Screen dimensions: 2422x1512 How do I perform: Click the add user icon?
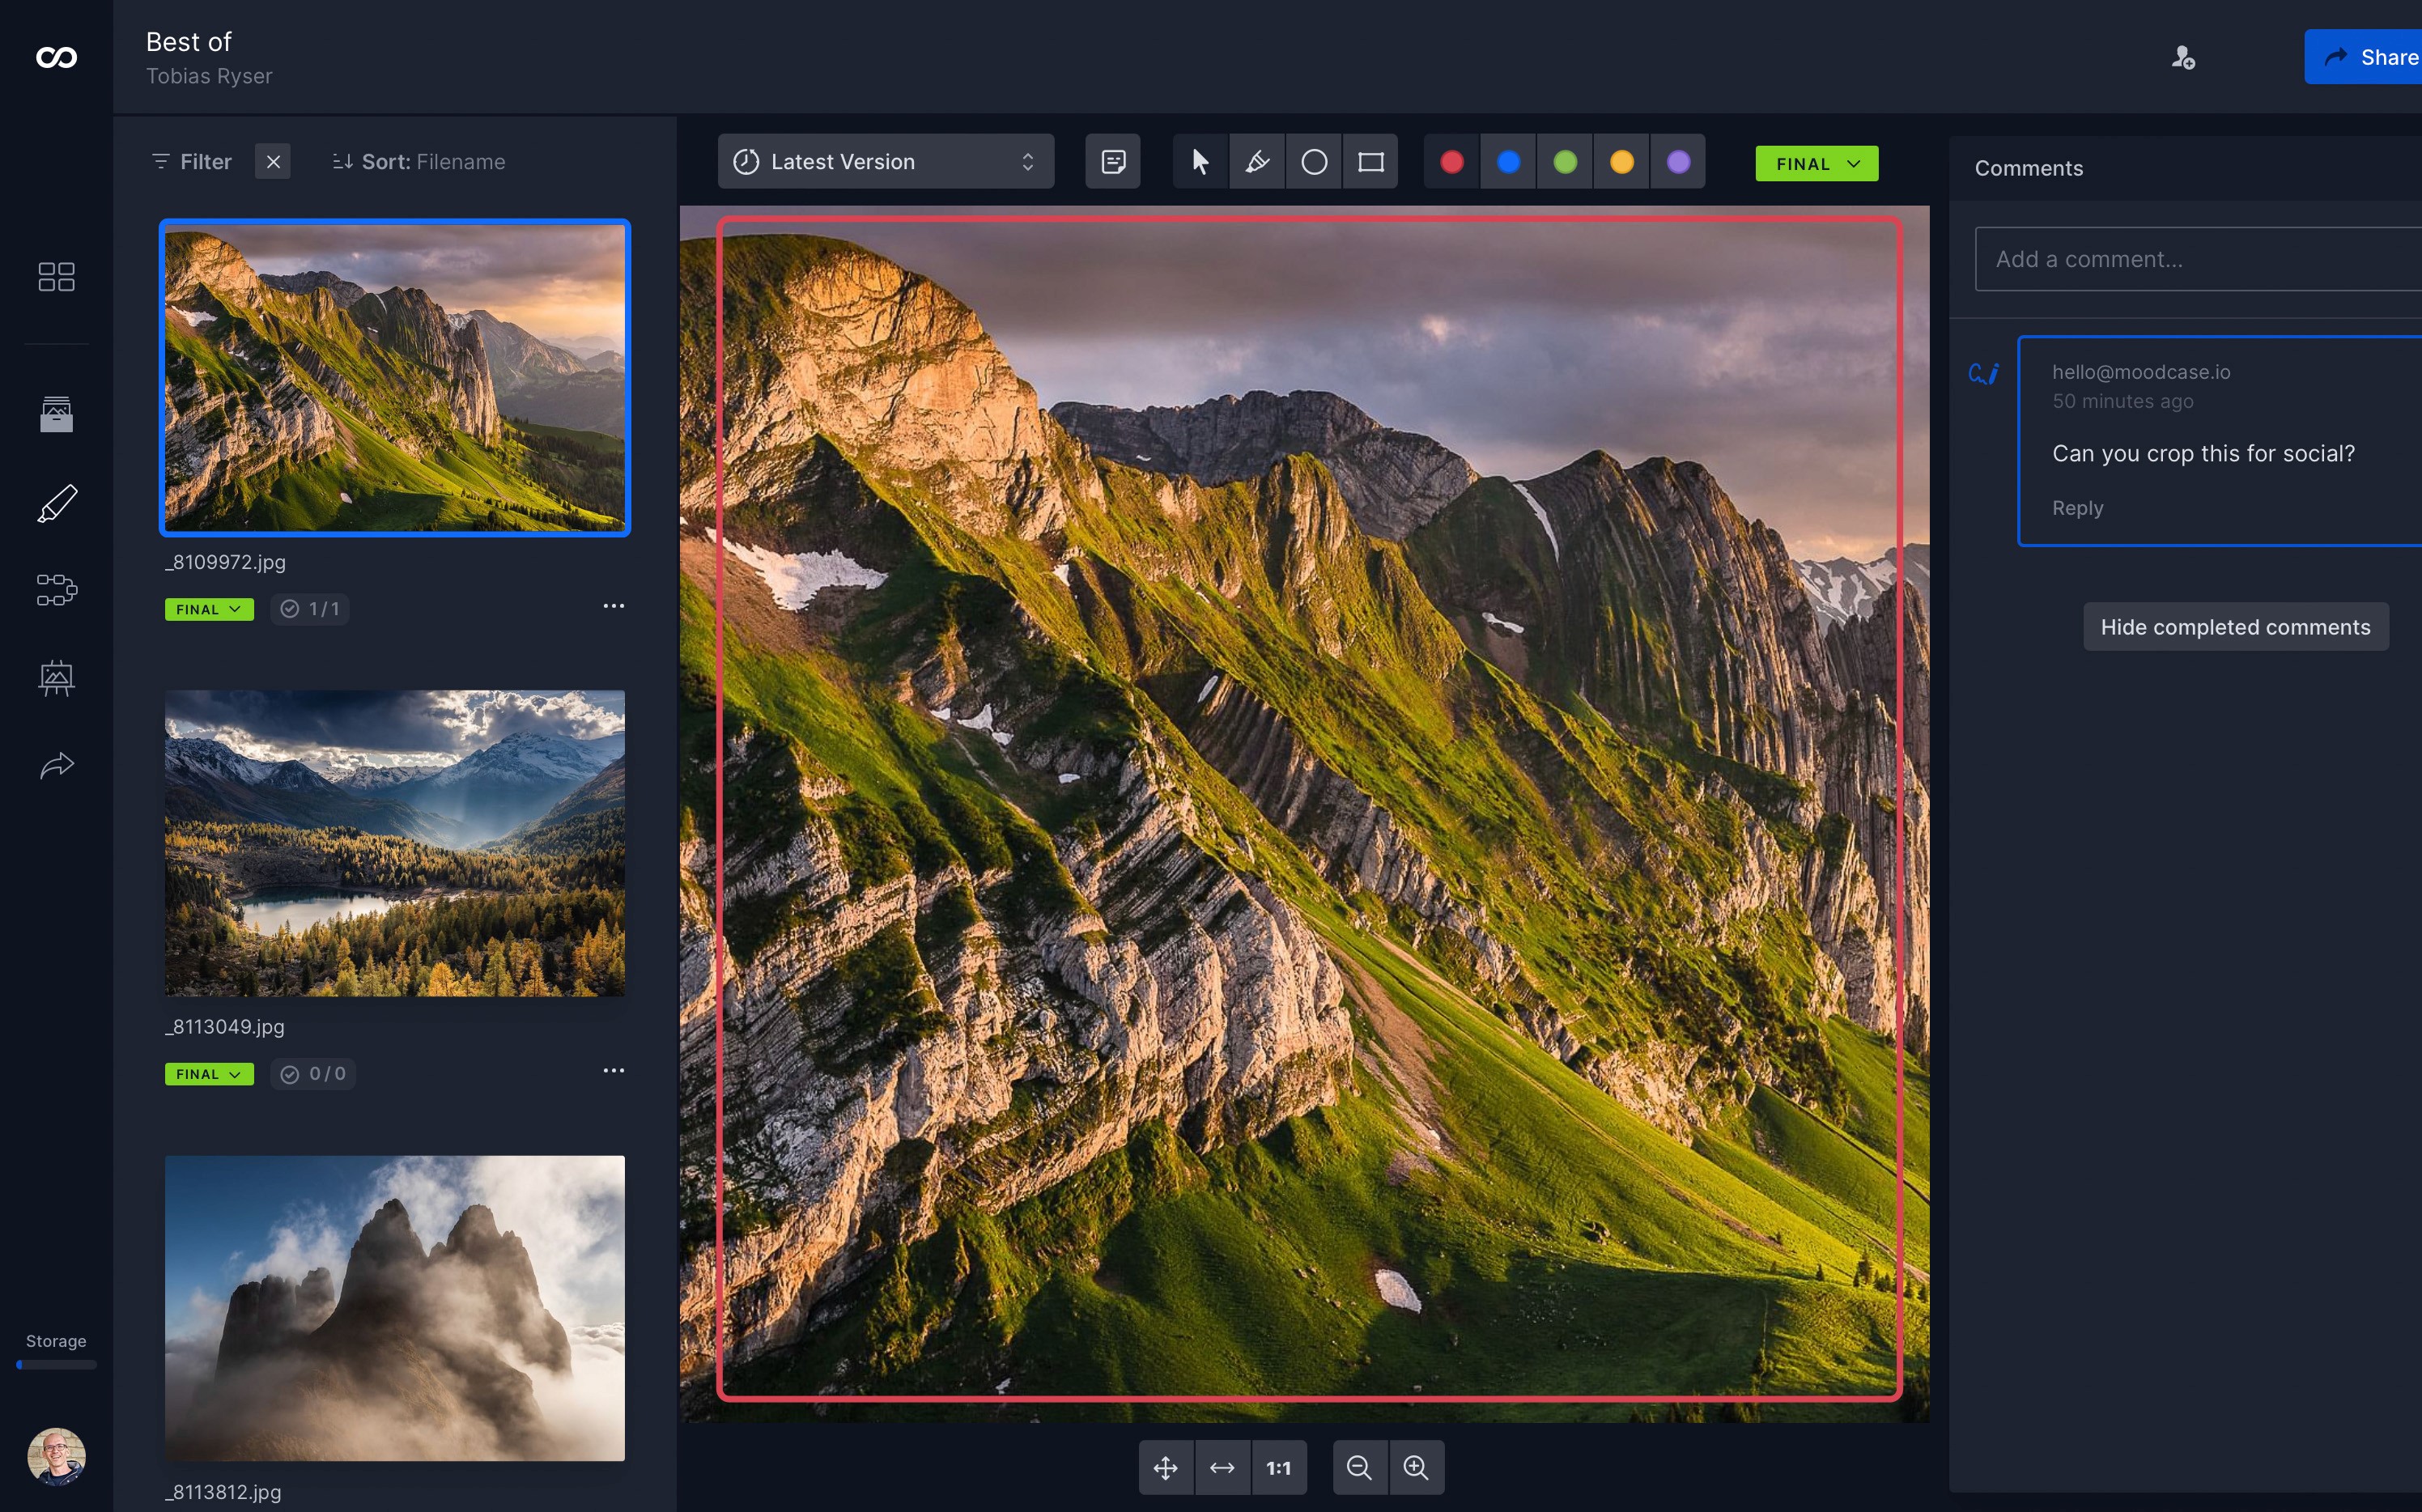[x=2183, y=58]
